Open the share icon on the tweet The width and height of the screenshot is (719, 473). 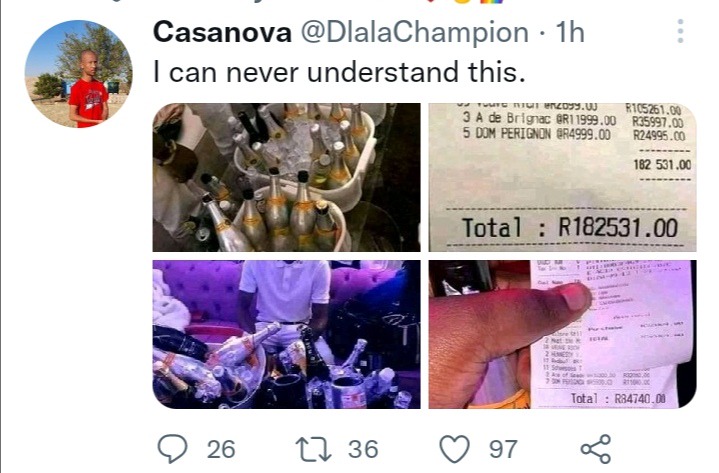click(x=596, y=449)
